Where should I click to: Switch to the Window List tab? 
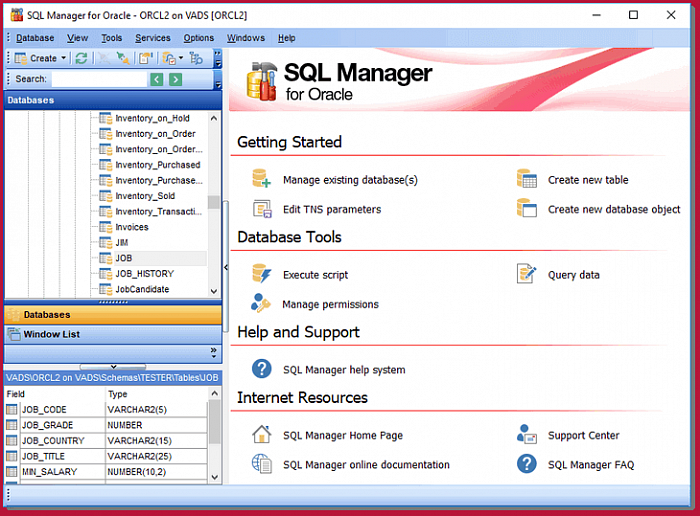(x=113, y=334)
